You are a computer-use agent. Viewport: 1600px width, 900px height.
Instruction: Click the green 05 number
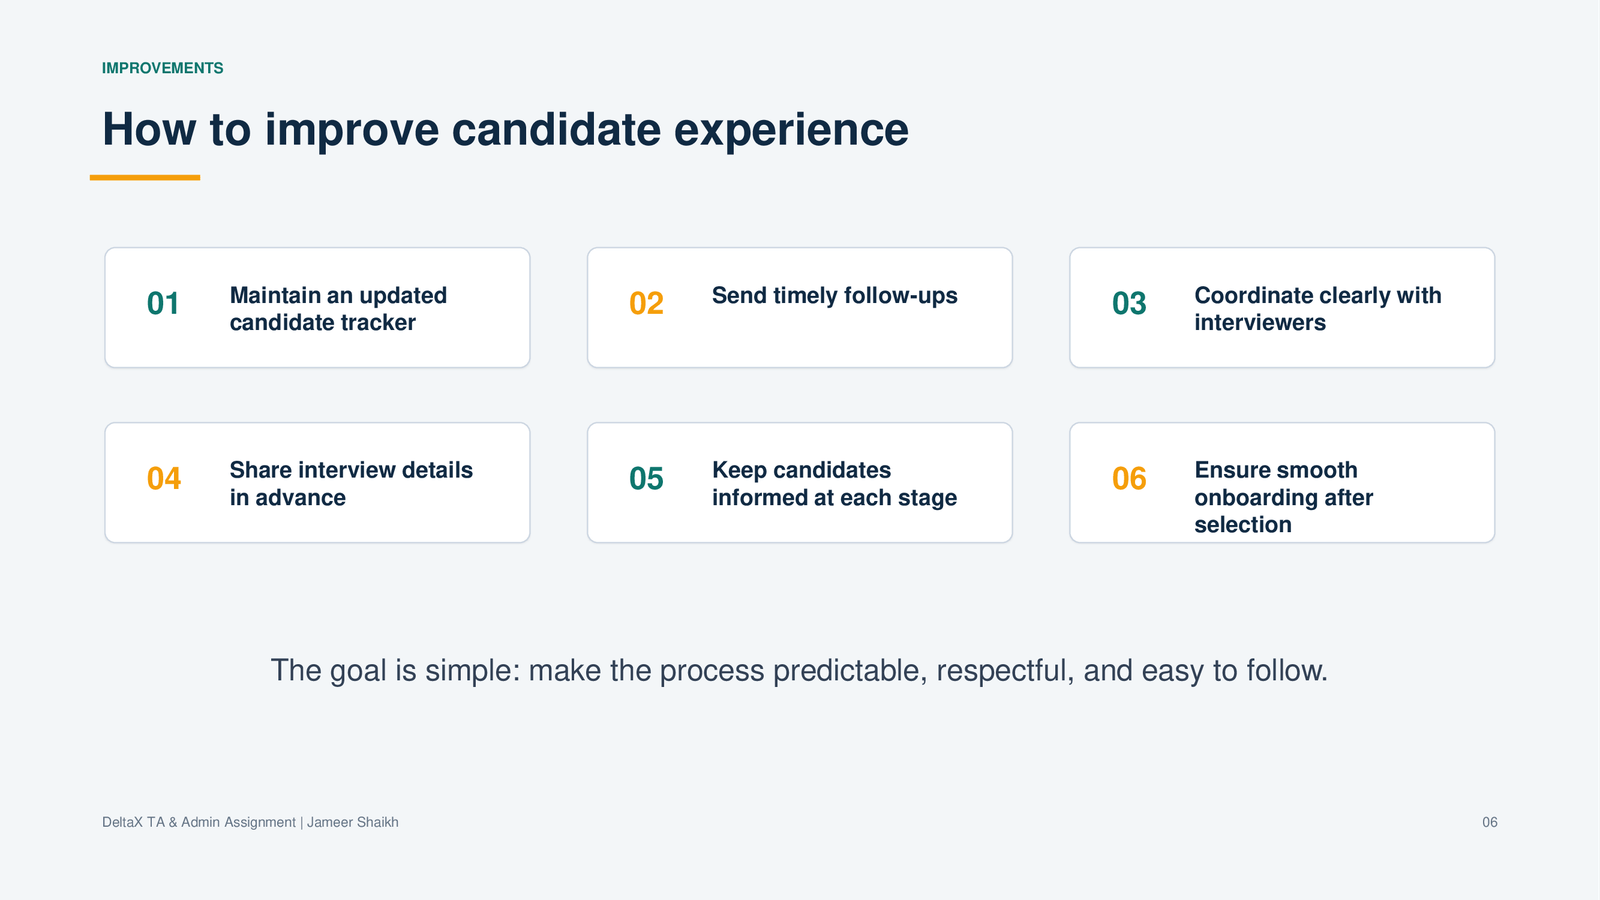coord(646,478)
